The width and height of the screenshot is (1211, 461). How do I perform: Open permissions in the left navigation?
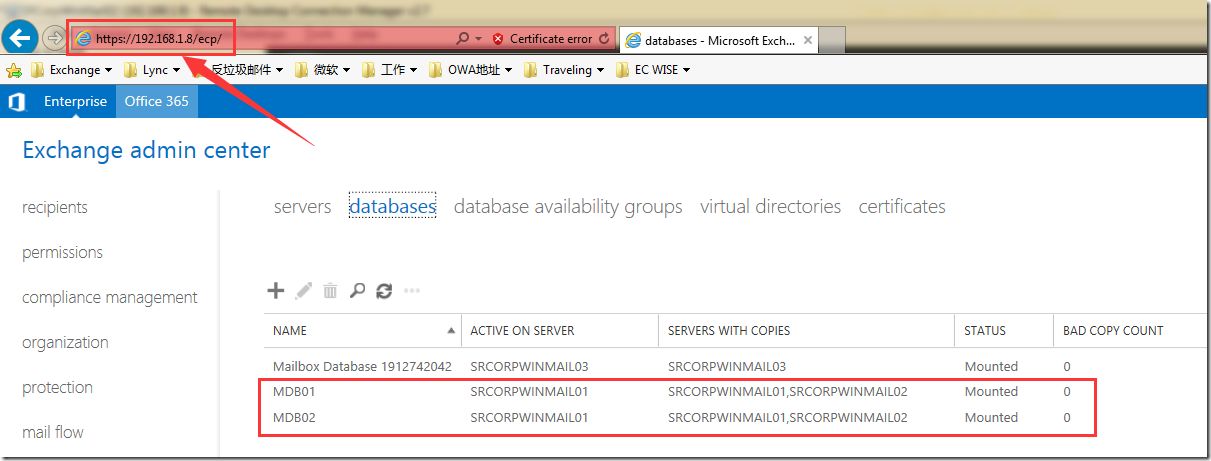click(62, 252)
